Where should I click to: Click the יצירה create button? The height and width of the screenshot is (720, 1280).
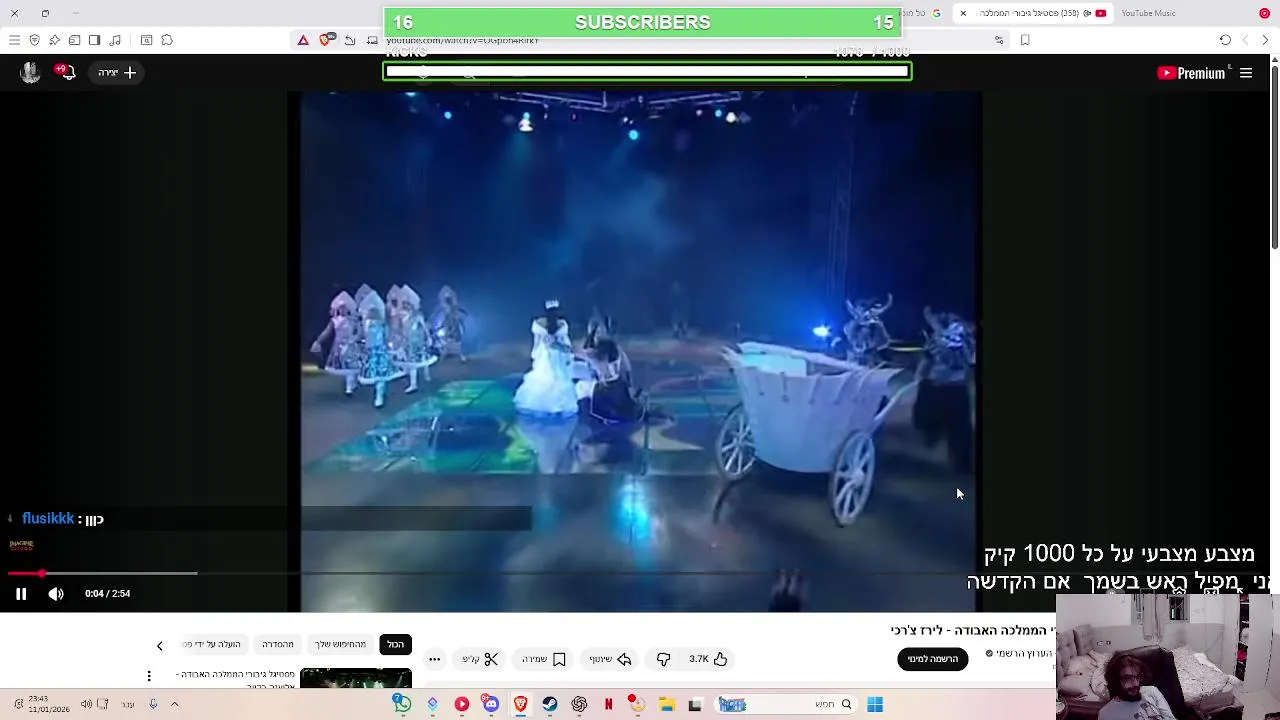[117, 73]
